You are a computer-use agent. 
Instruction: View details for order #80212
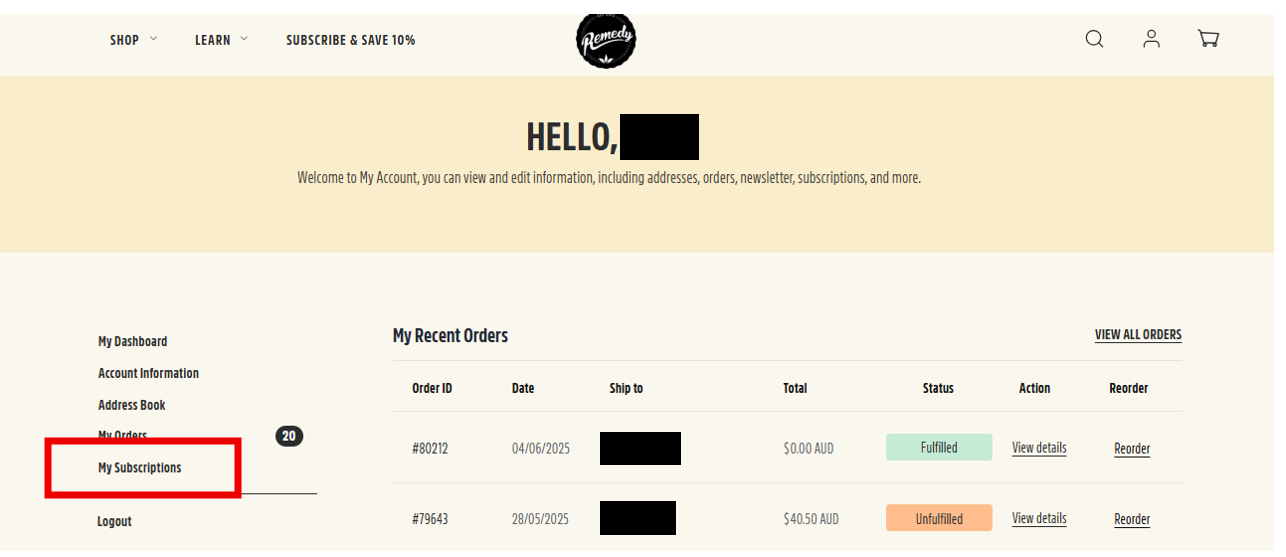coord(1039,448)
